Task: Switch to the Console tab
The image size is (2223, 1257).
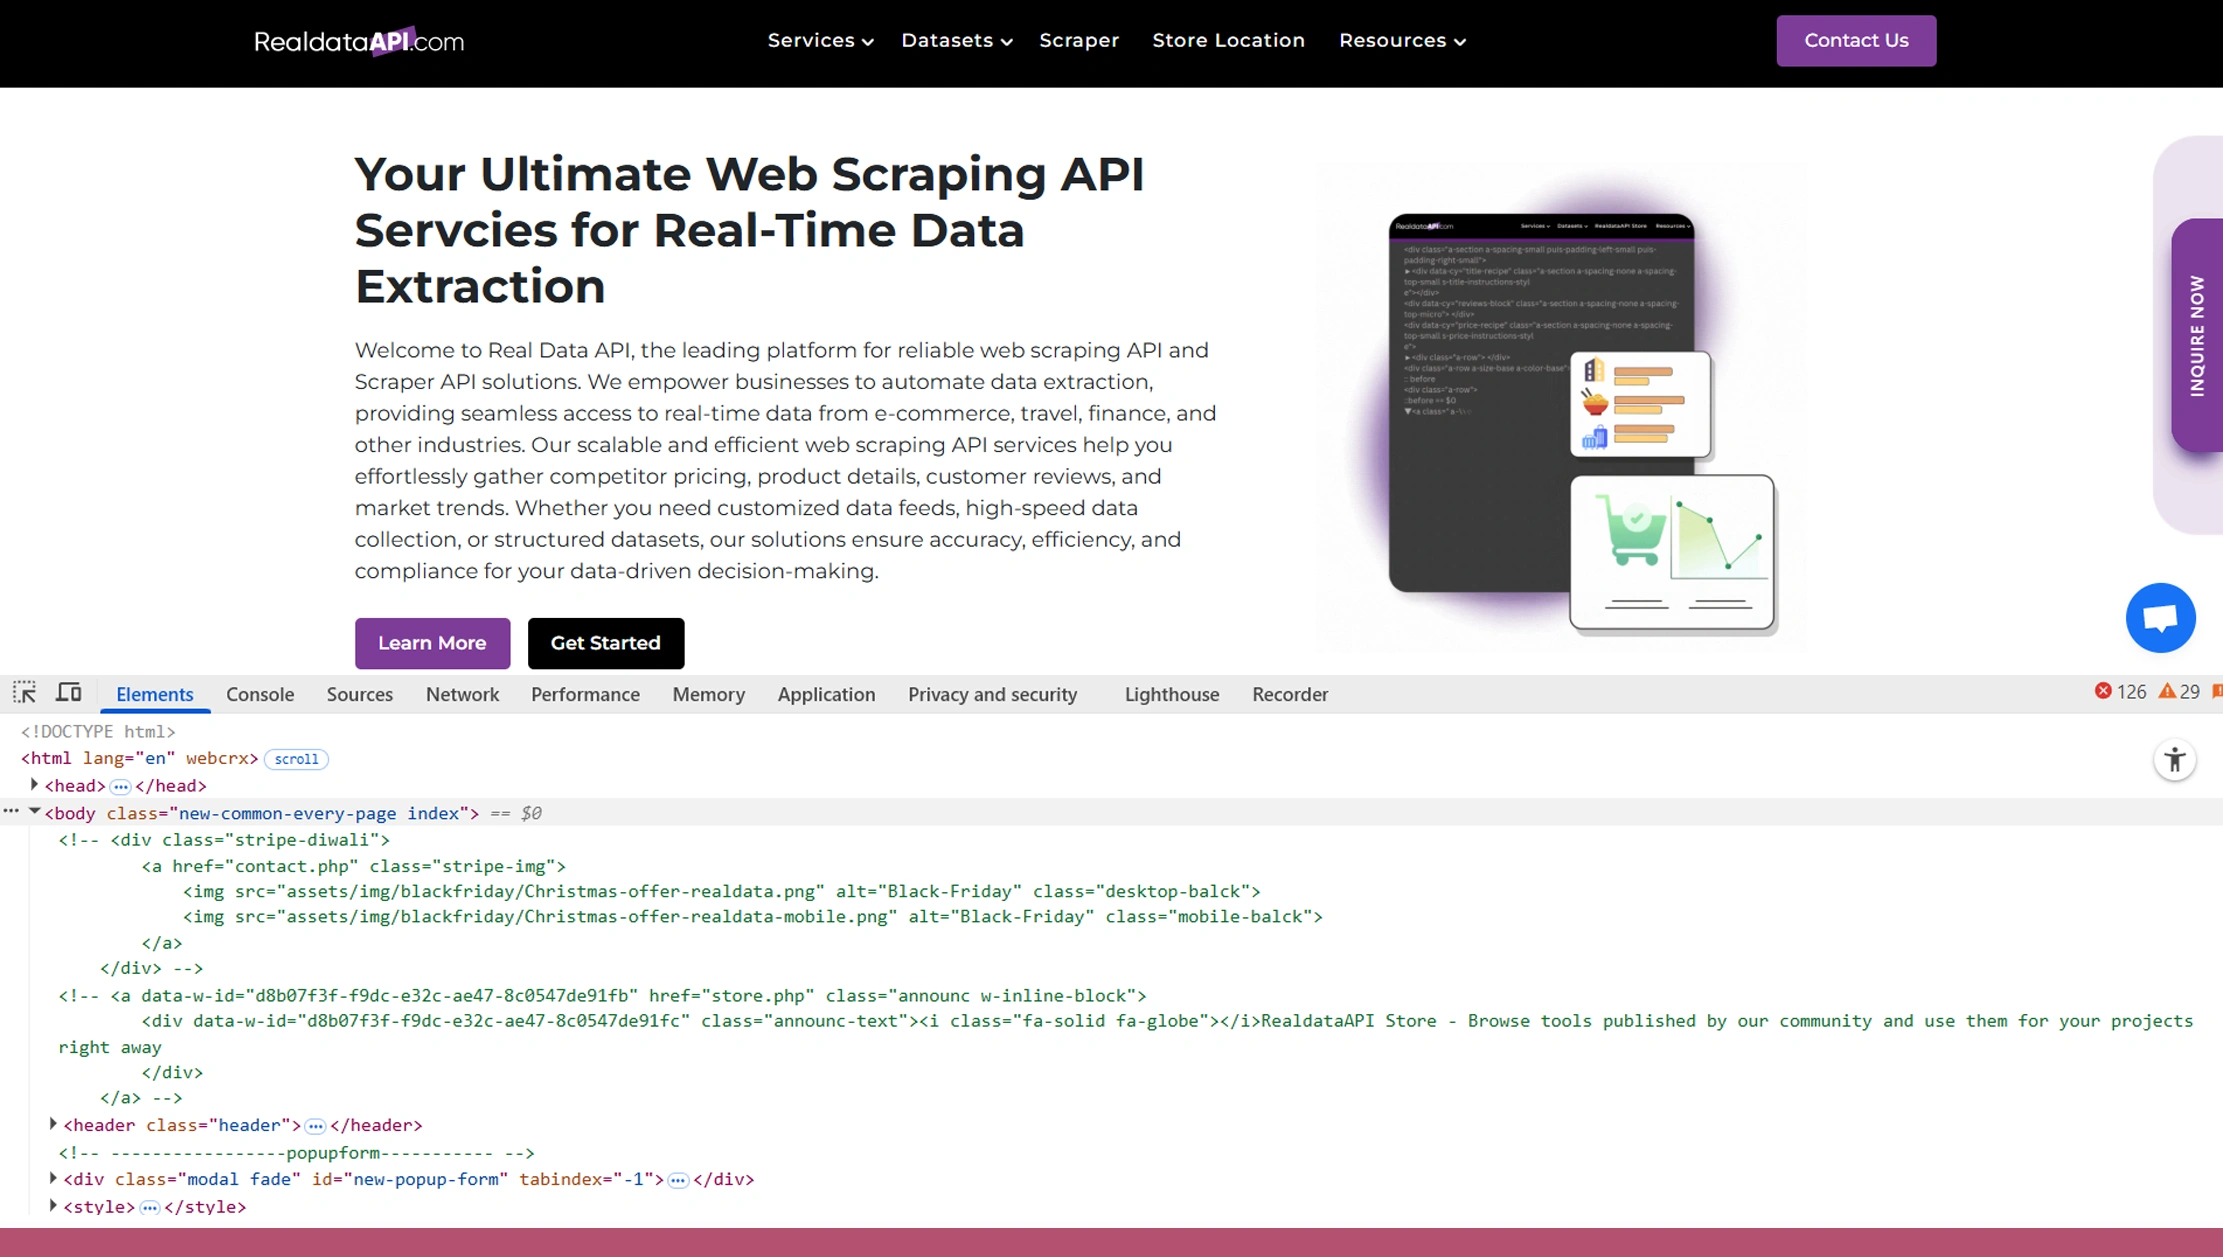Action: [x=260, y=694]
